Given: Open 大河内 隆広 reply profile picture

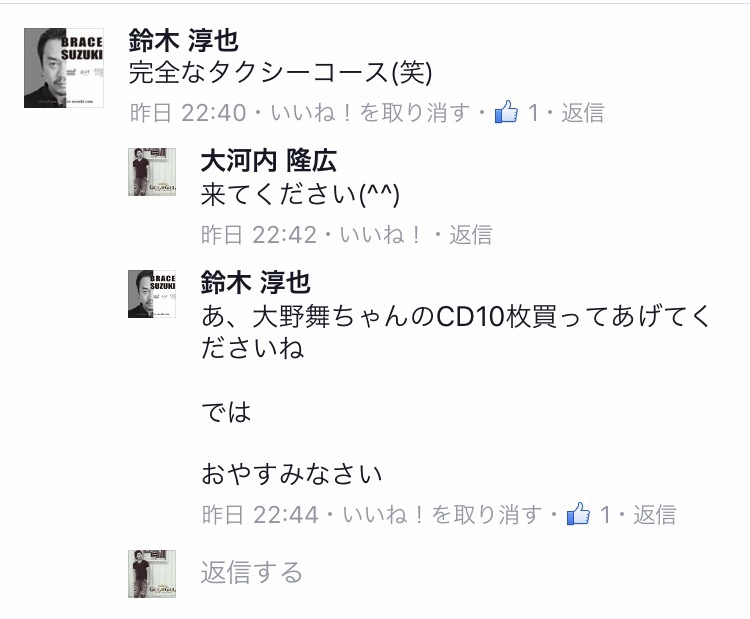Looking at the screenshot, I should (152, 172).
